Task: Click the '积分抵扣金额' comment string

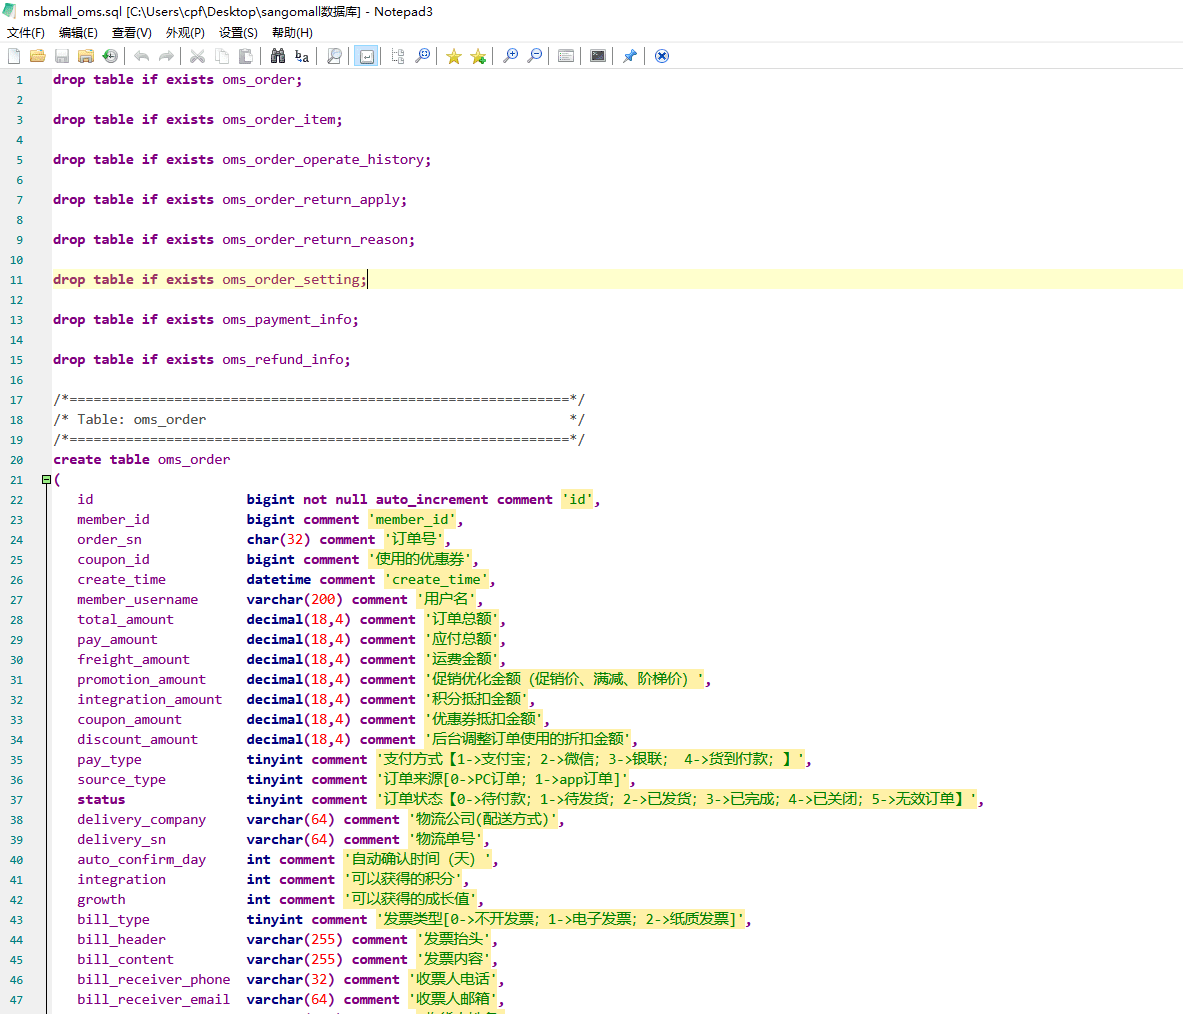Action: 478,699
